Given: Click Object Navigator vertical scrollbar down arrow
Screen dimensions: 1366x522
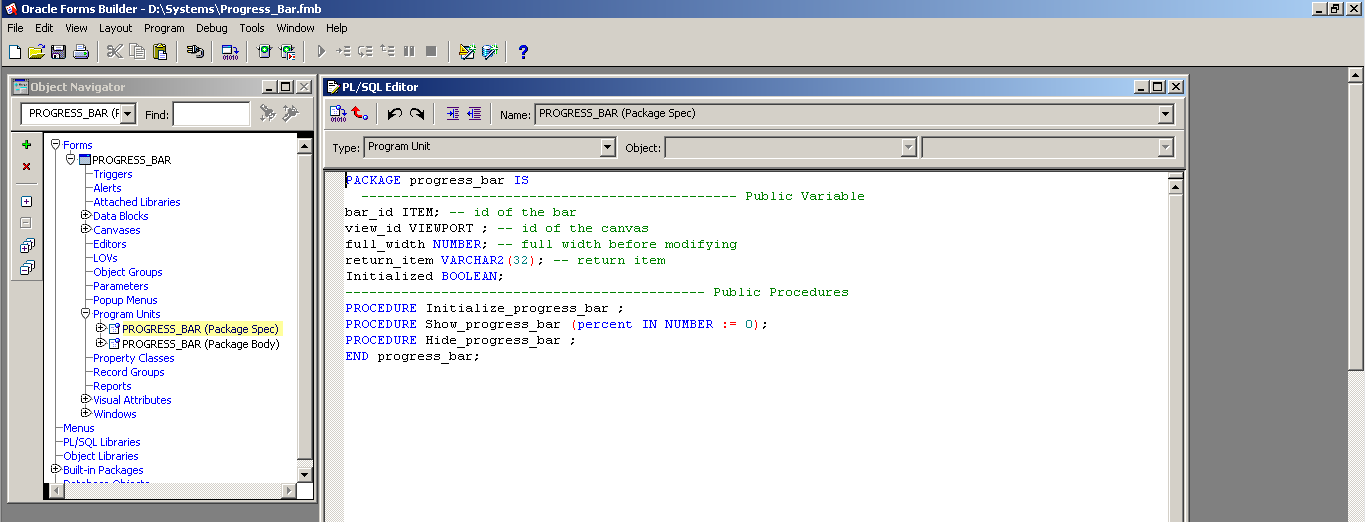Looking at the screenshot, I should click(306, 474).
